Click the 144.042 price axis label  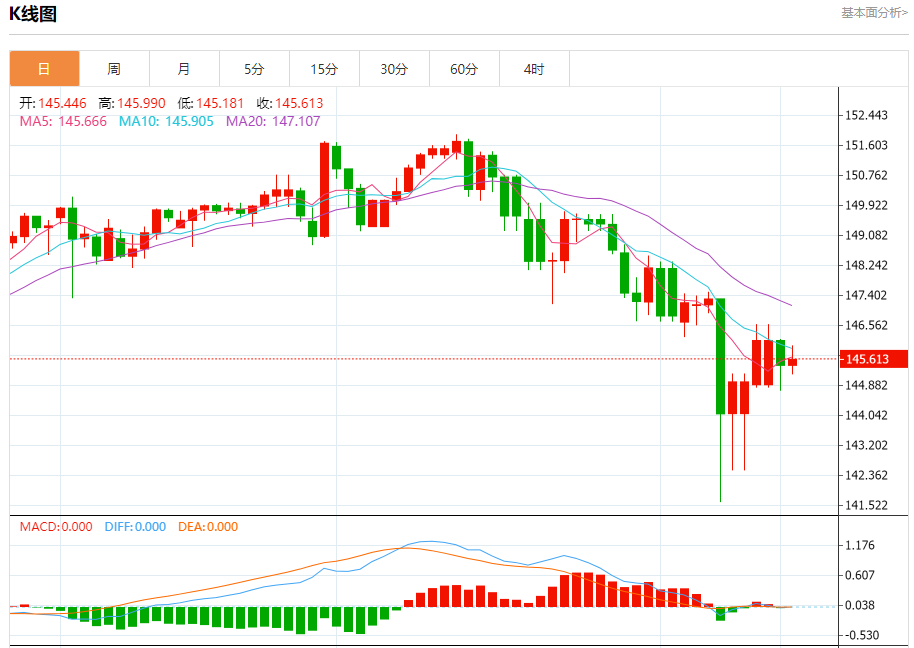tap(866, 415)
